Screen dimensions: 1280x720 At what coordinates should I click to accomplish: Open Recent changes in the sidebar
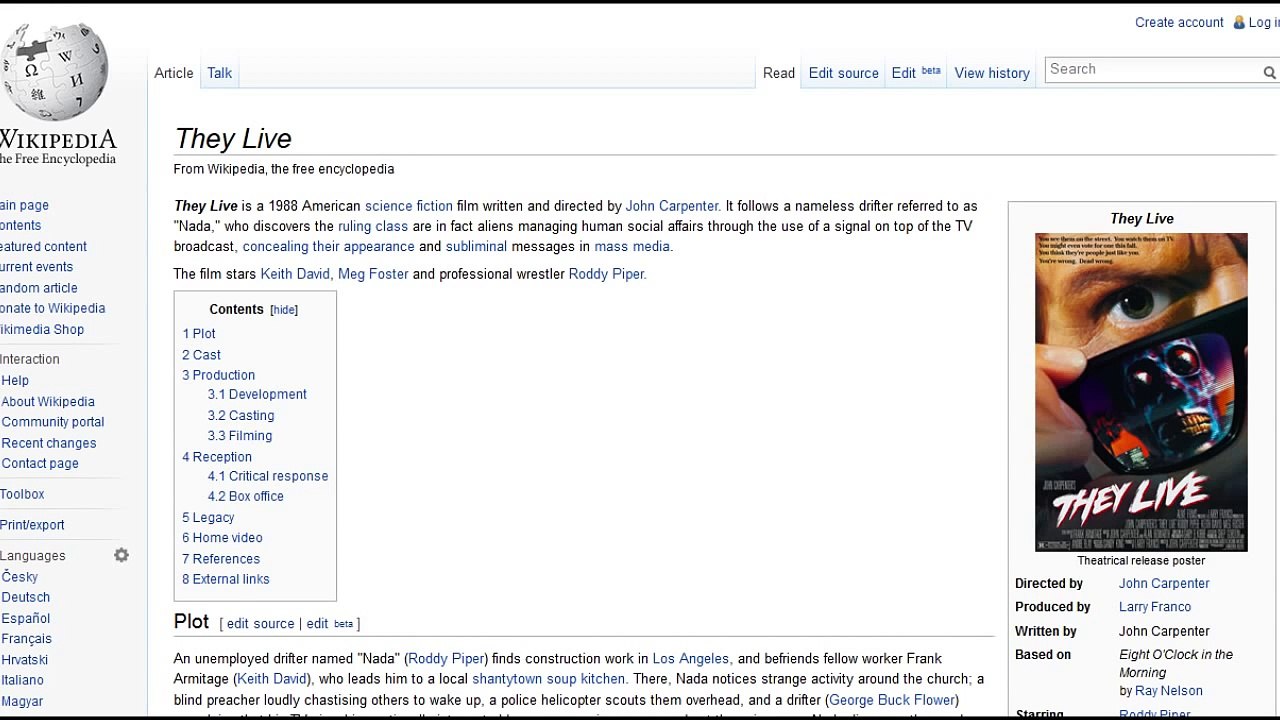point(49,443)
